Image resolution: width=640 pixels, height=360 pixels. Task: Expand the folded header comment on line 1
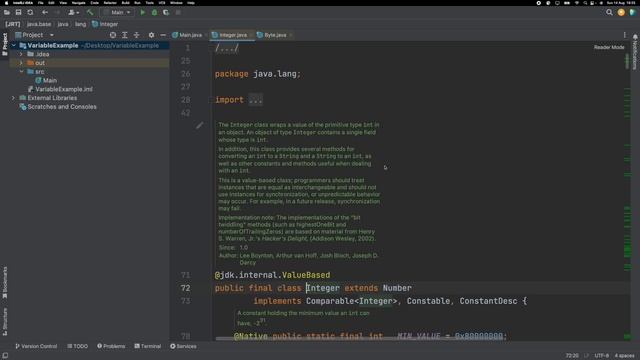227,48
